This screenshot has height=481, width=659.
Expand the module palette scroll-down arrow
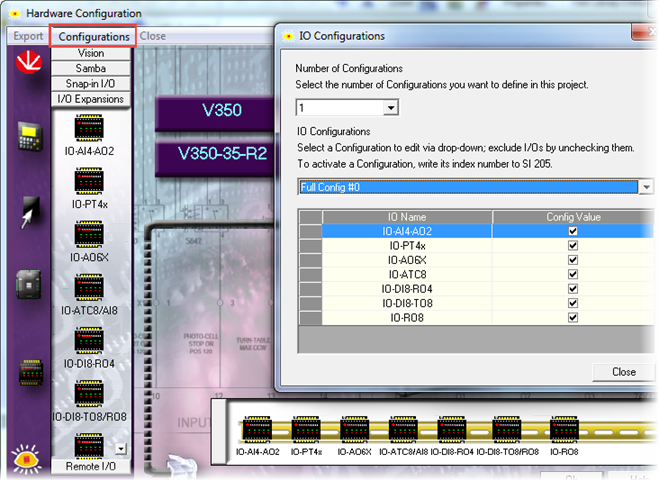121,449
